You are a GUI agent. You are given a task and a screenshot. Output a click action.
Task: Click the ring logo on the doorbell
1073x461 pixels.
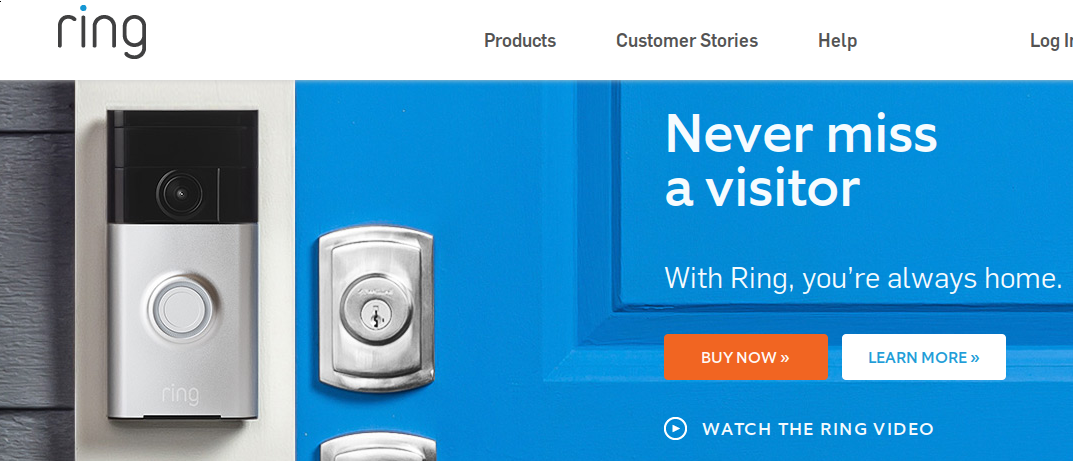pos(181,396)
